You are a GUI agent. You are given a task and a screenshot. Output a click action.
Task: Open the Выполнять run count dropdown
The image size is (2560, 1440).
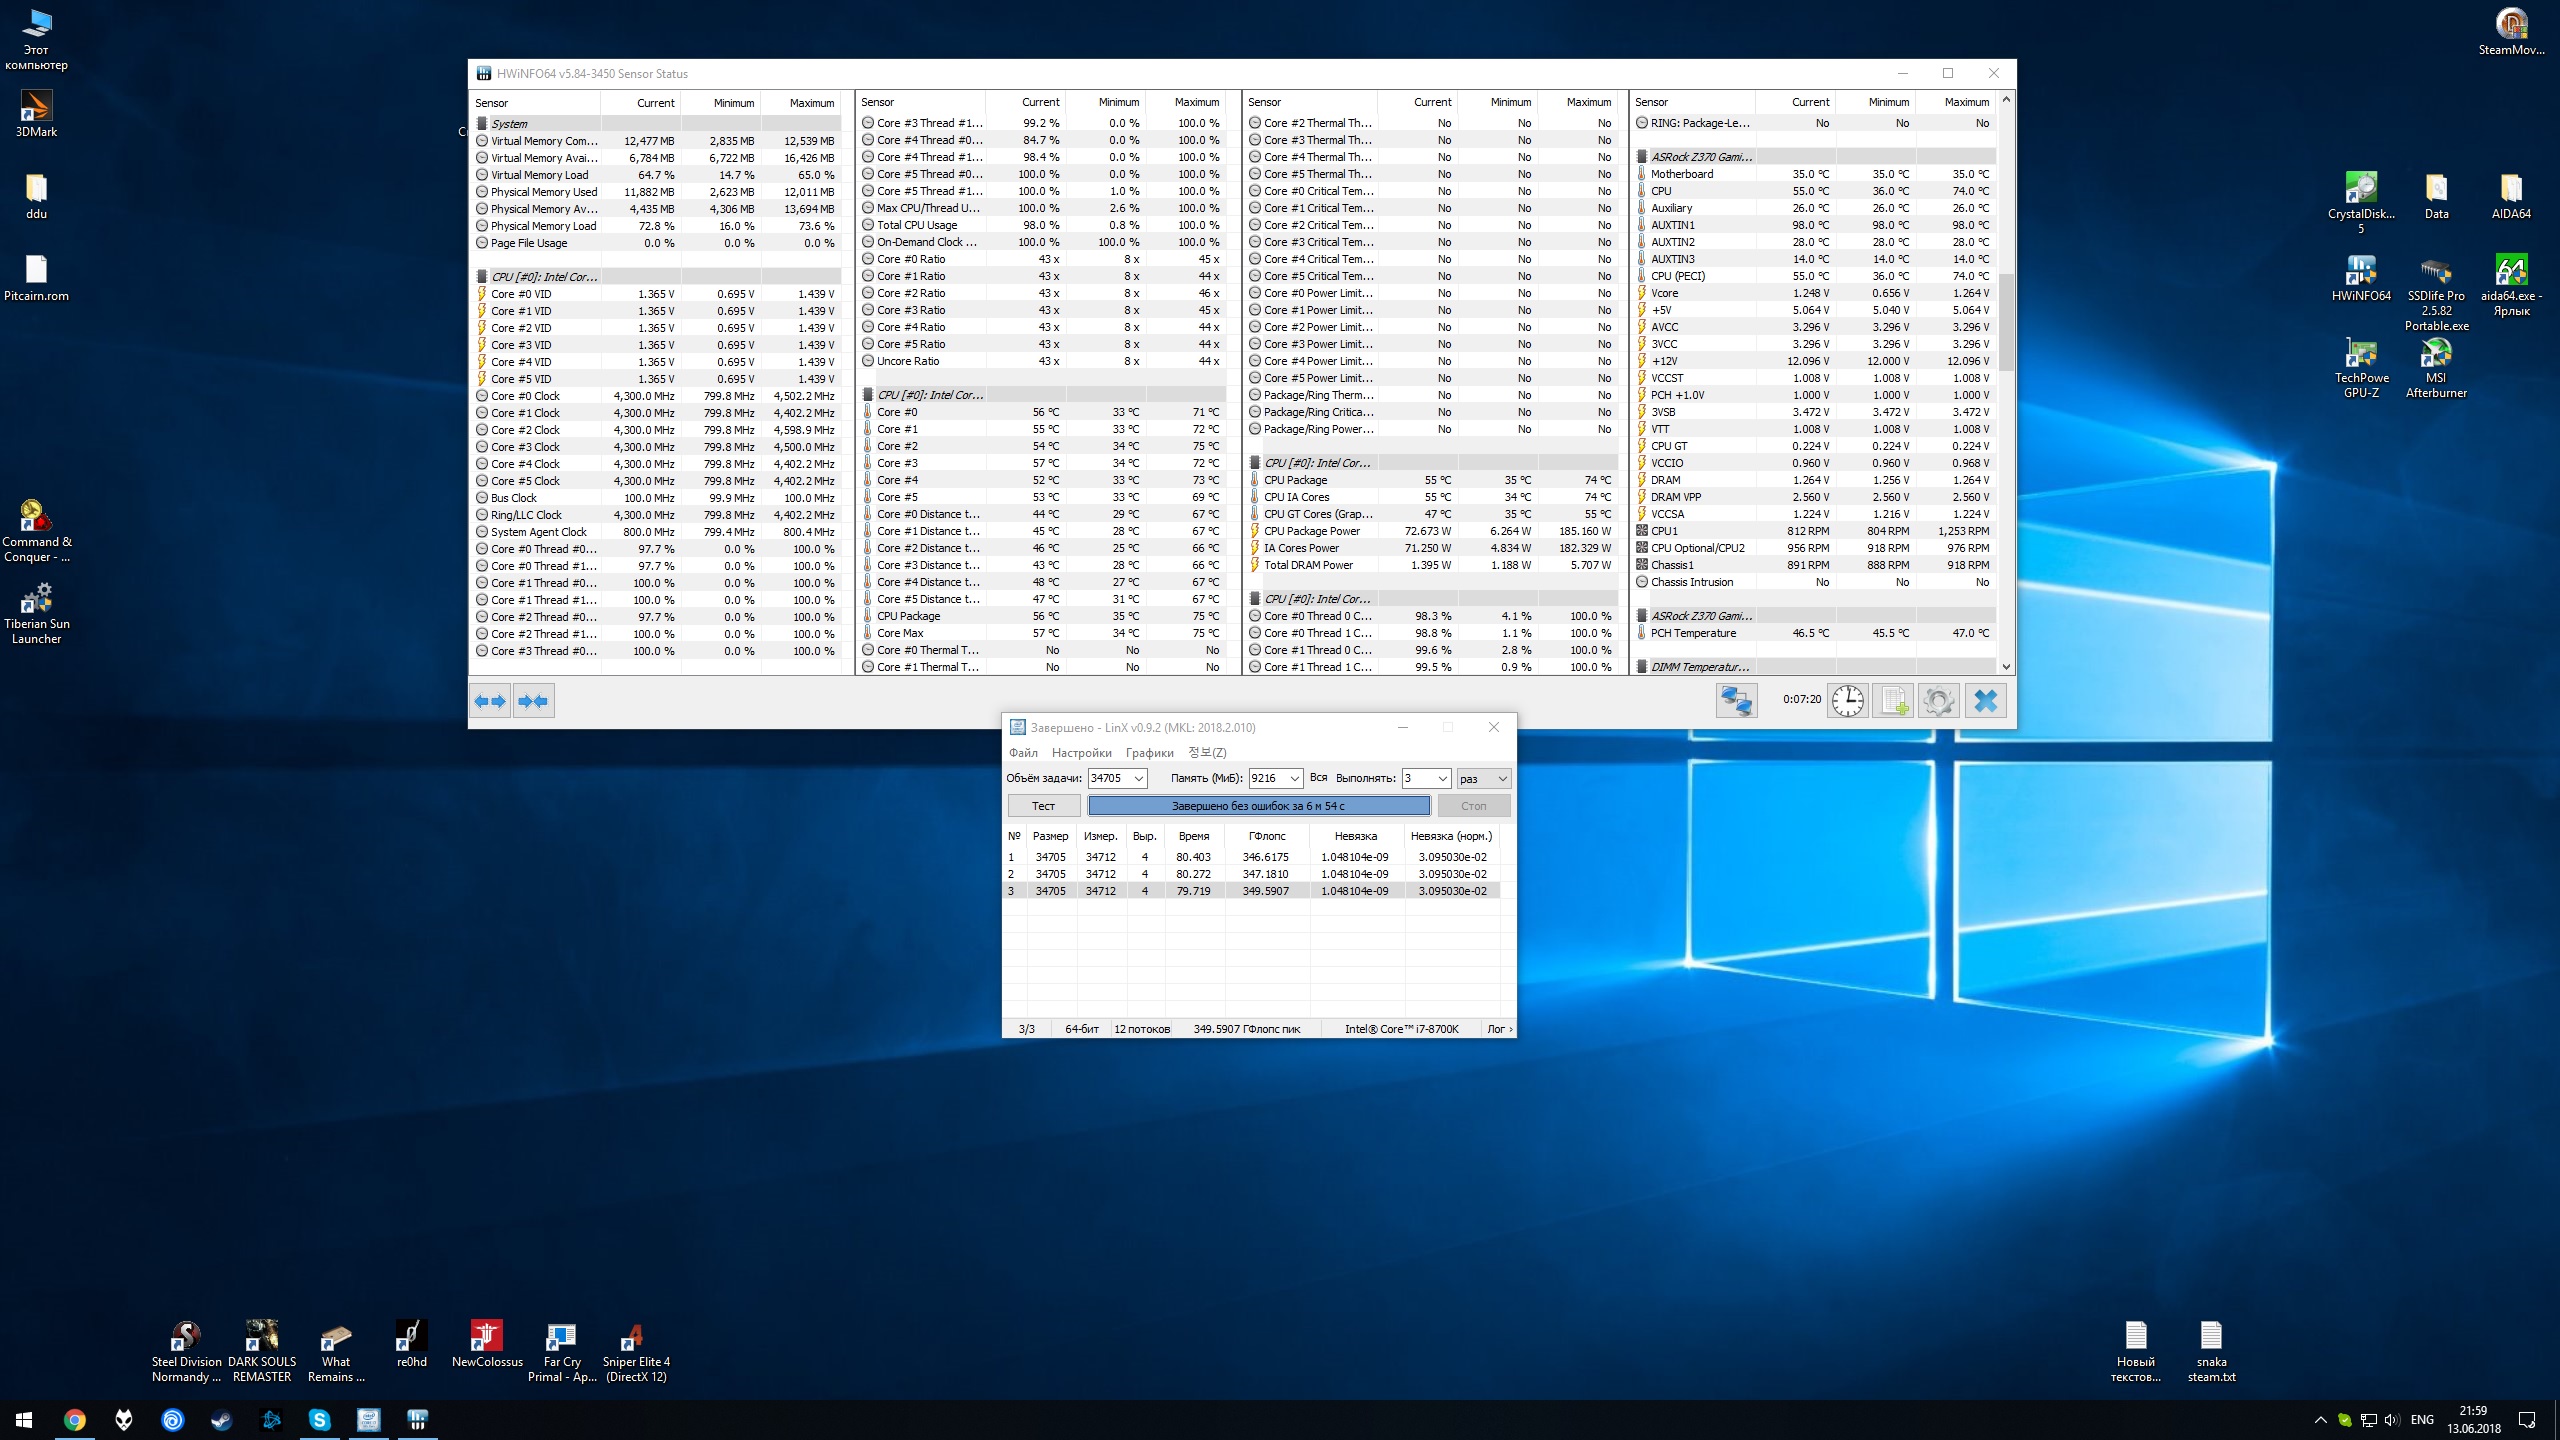pos(1442,779)
